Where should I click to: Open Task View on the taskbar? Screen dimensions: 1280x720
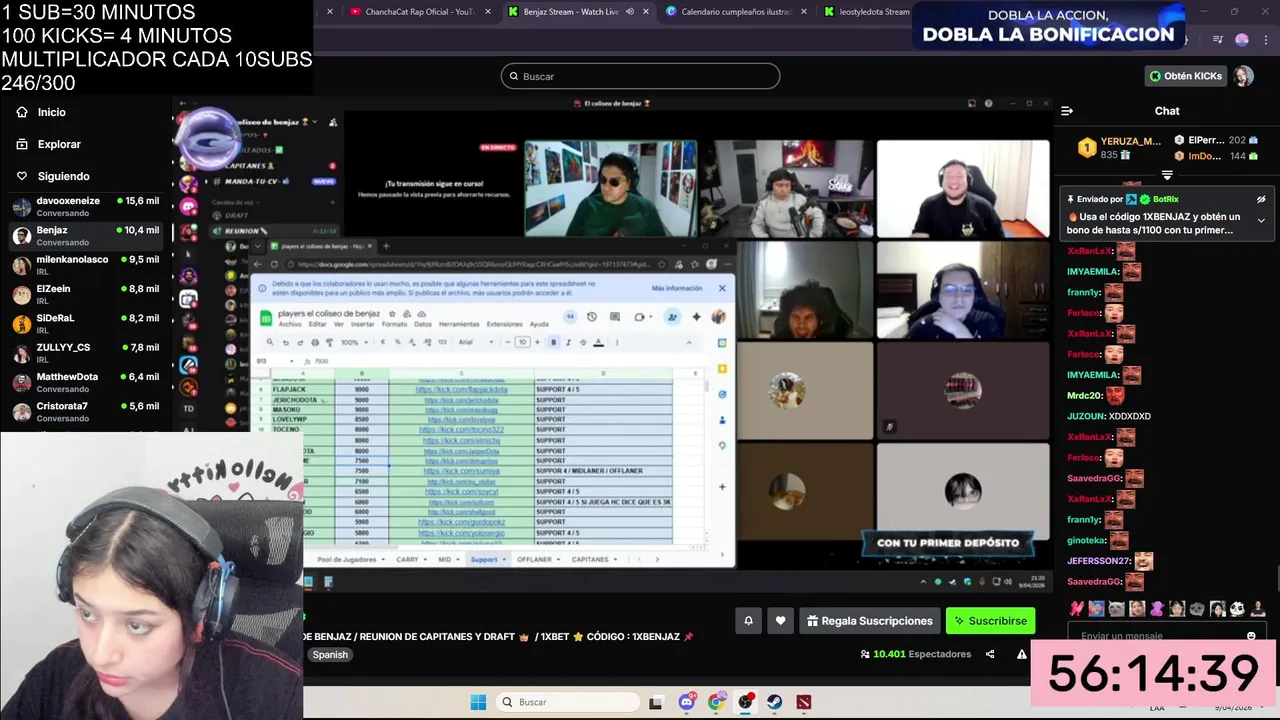pyautogui.click(x=657, y=702)
